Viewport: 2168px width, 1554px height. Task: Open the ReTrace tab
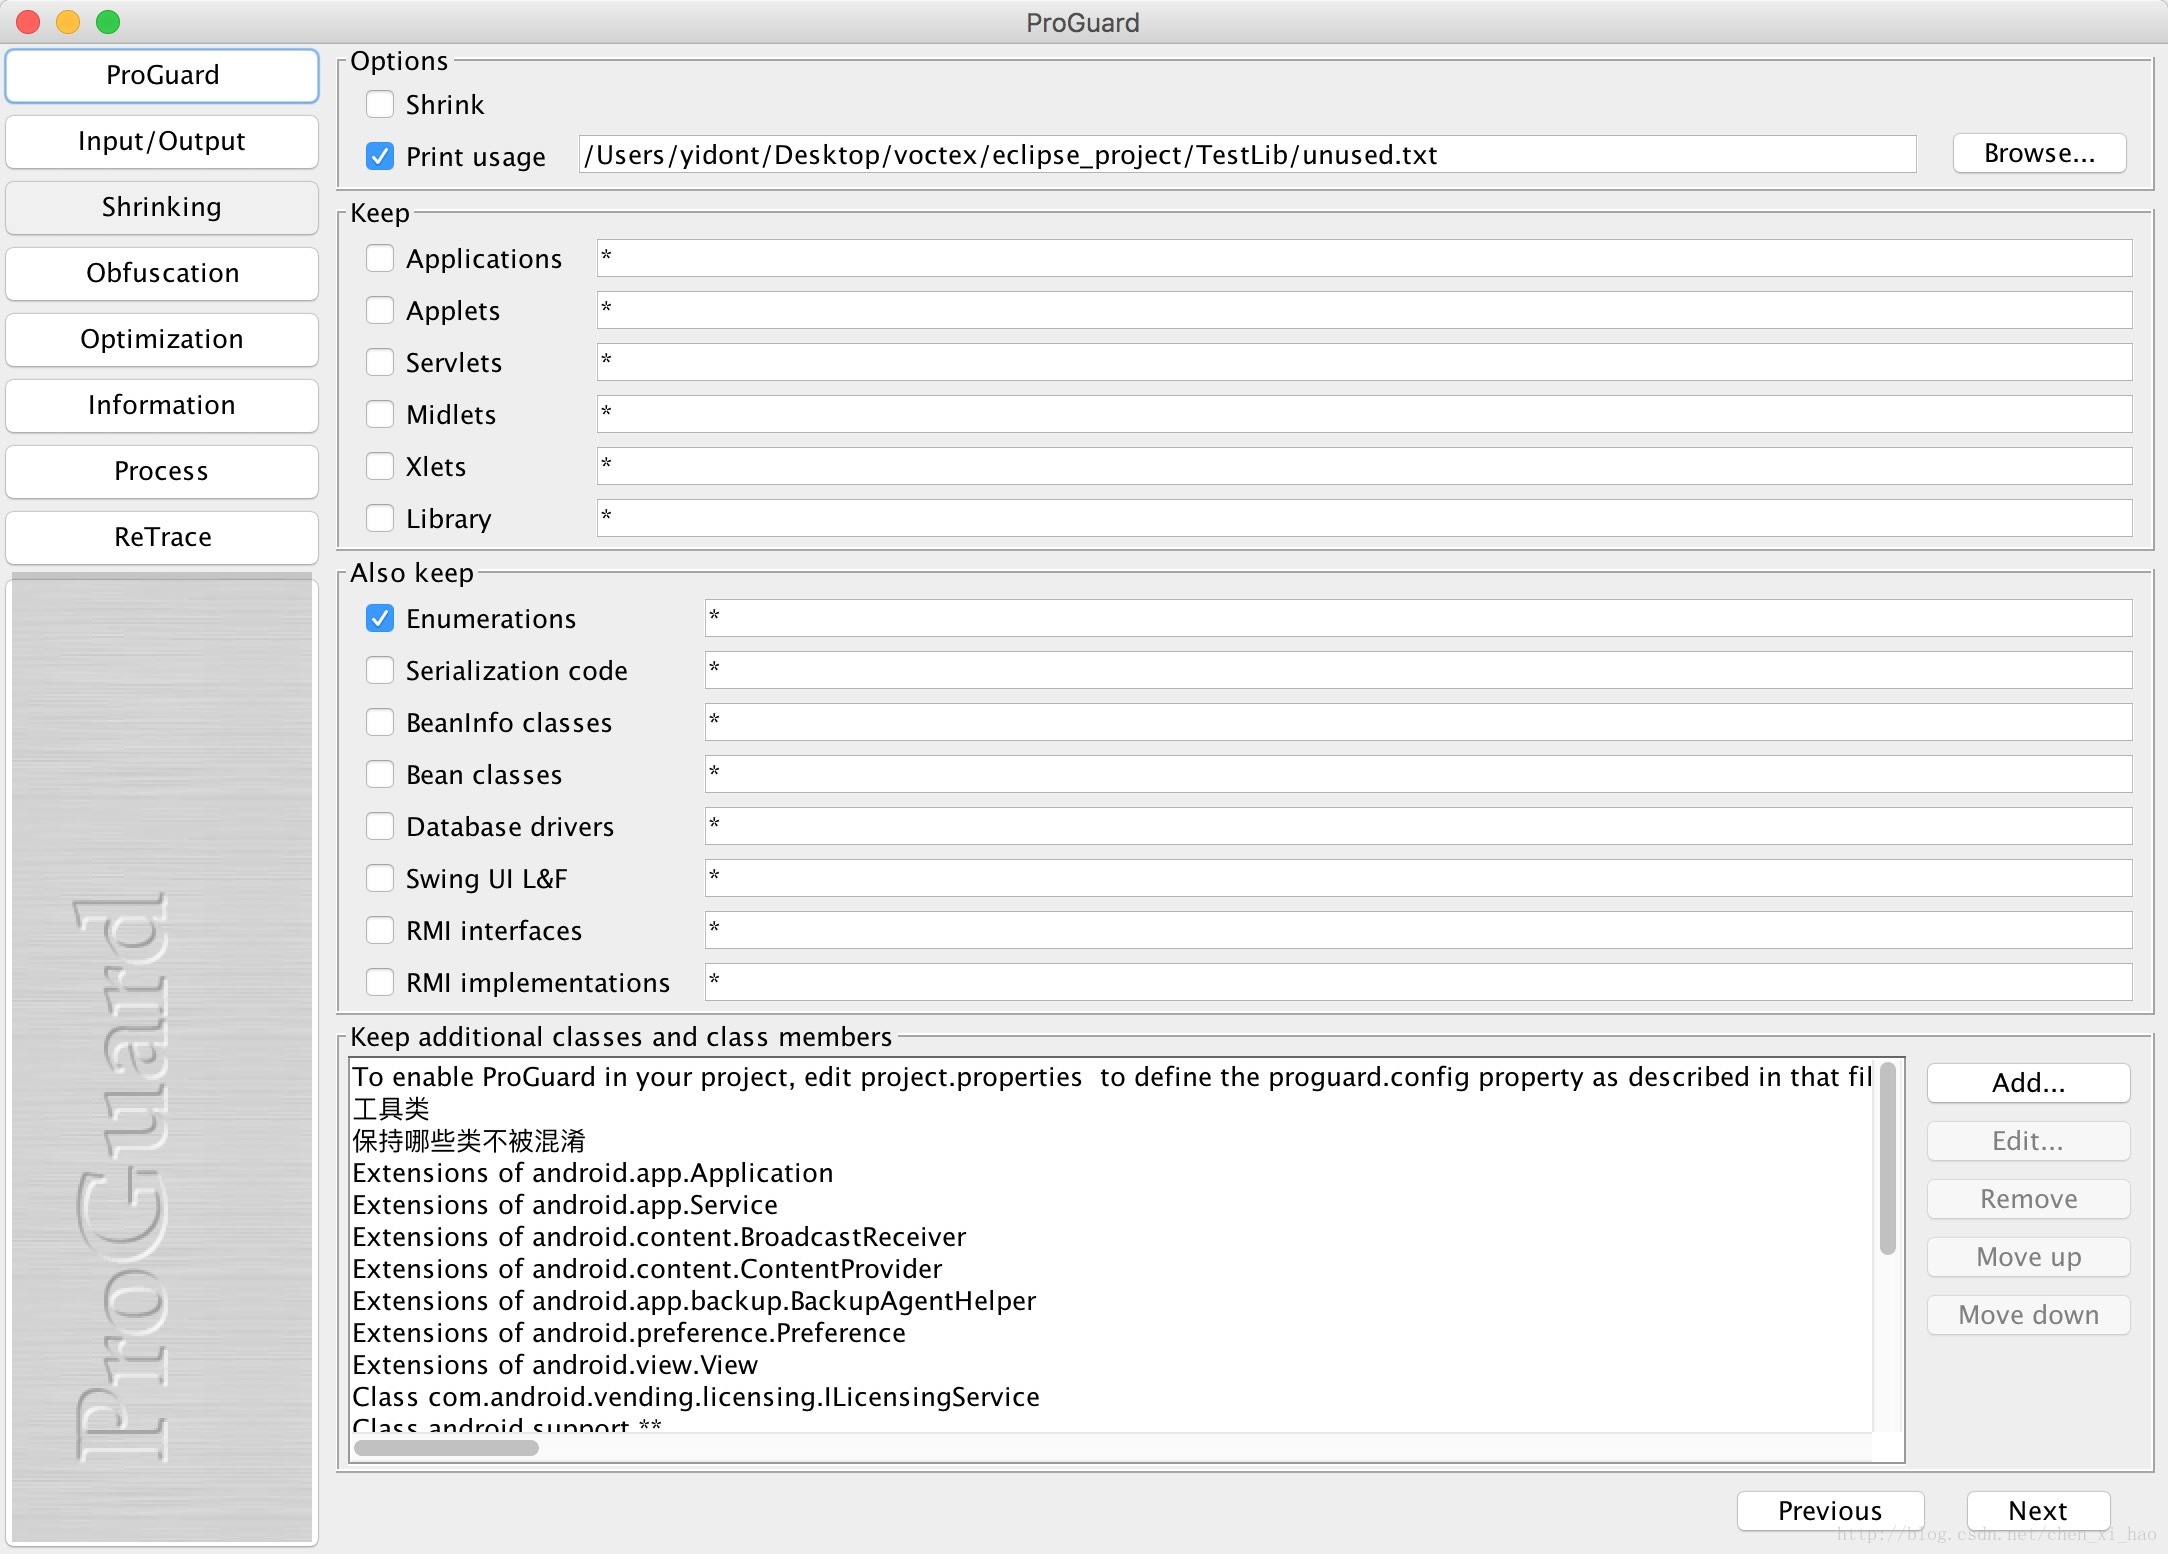coord(162,538)
